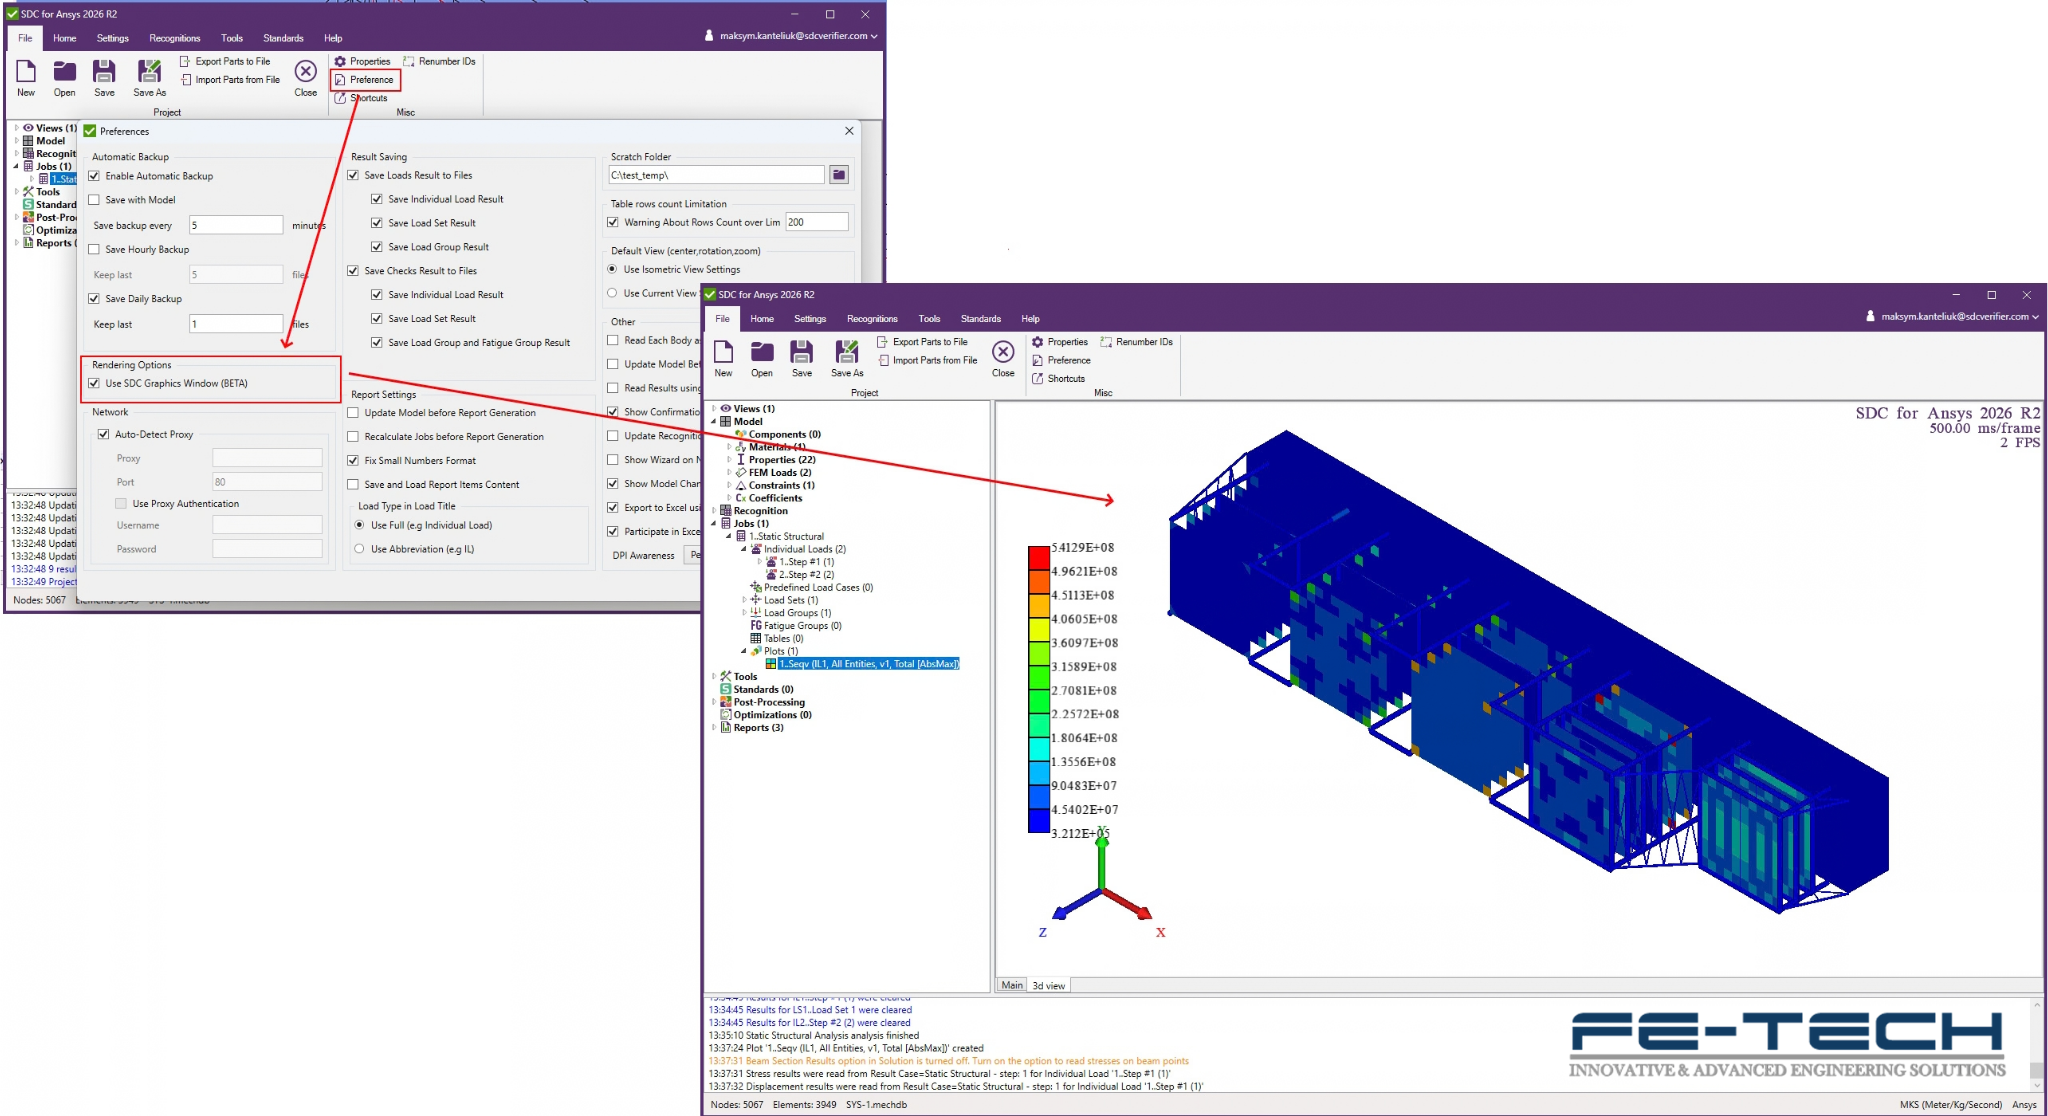This screenshot has width=2048, height=1116.
Task: Click Renumber IDs in the back window ribbon
Action: (x=439, y=62)
